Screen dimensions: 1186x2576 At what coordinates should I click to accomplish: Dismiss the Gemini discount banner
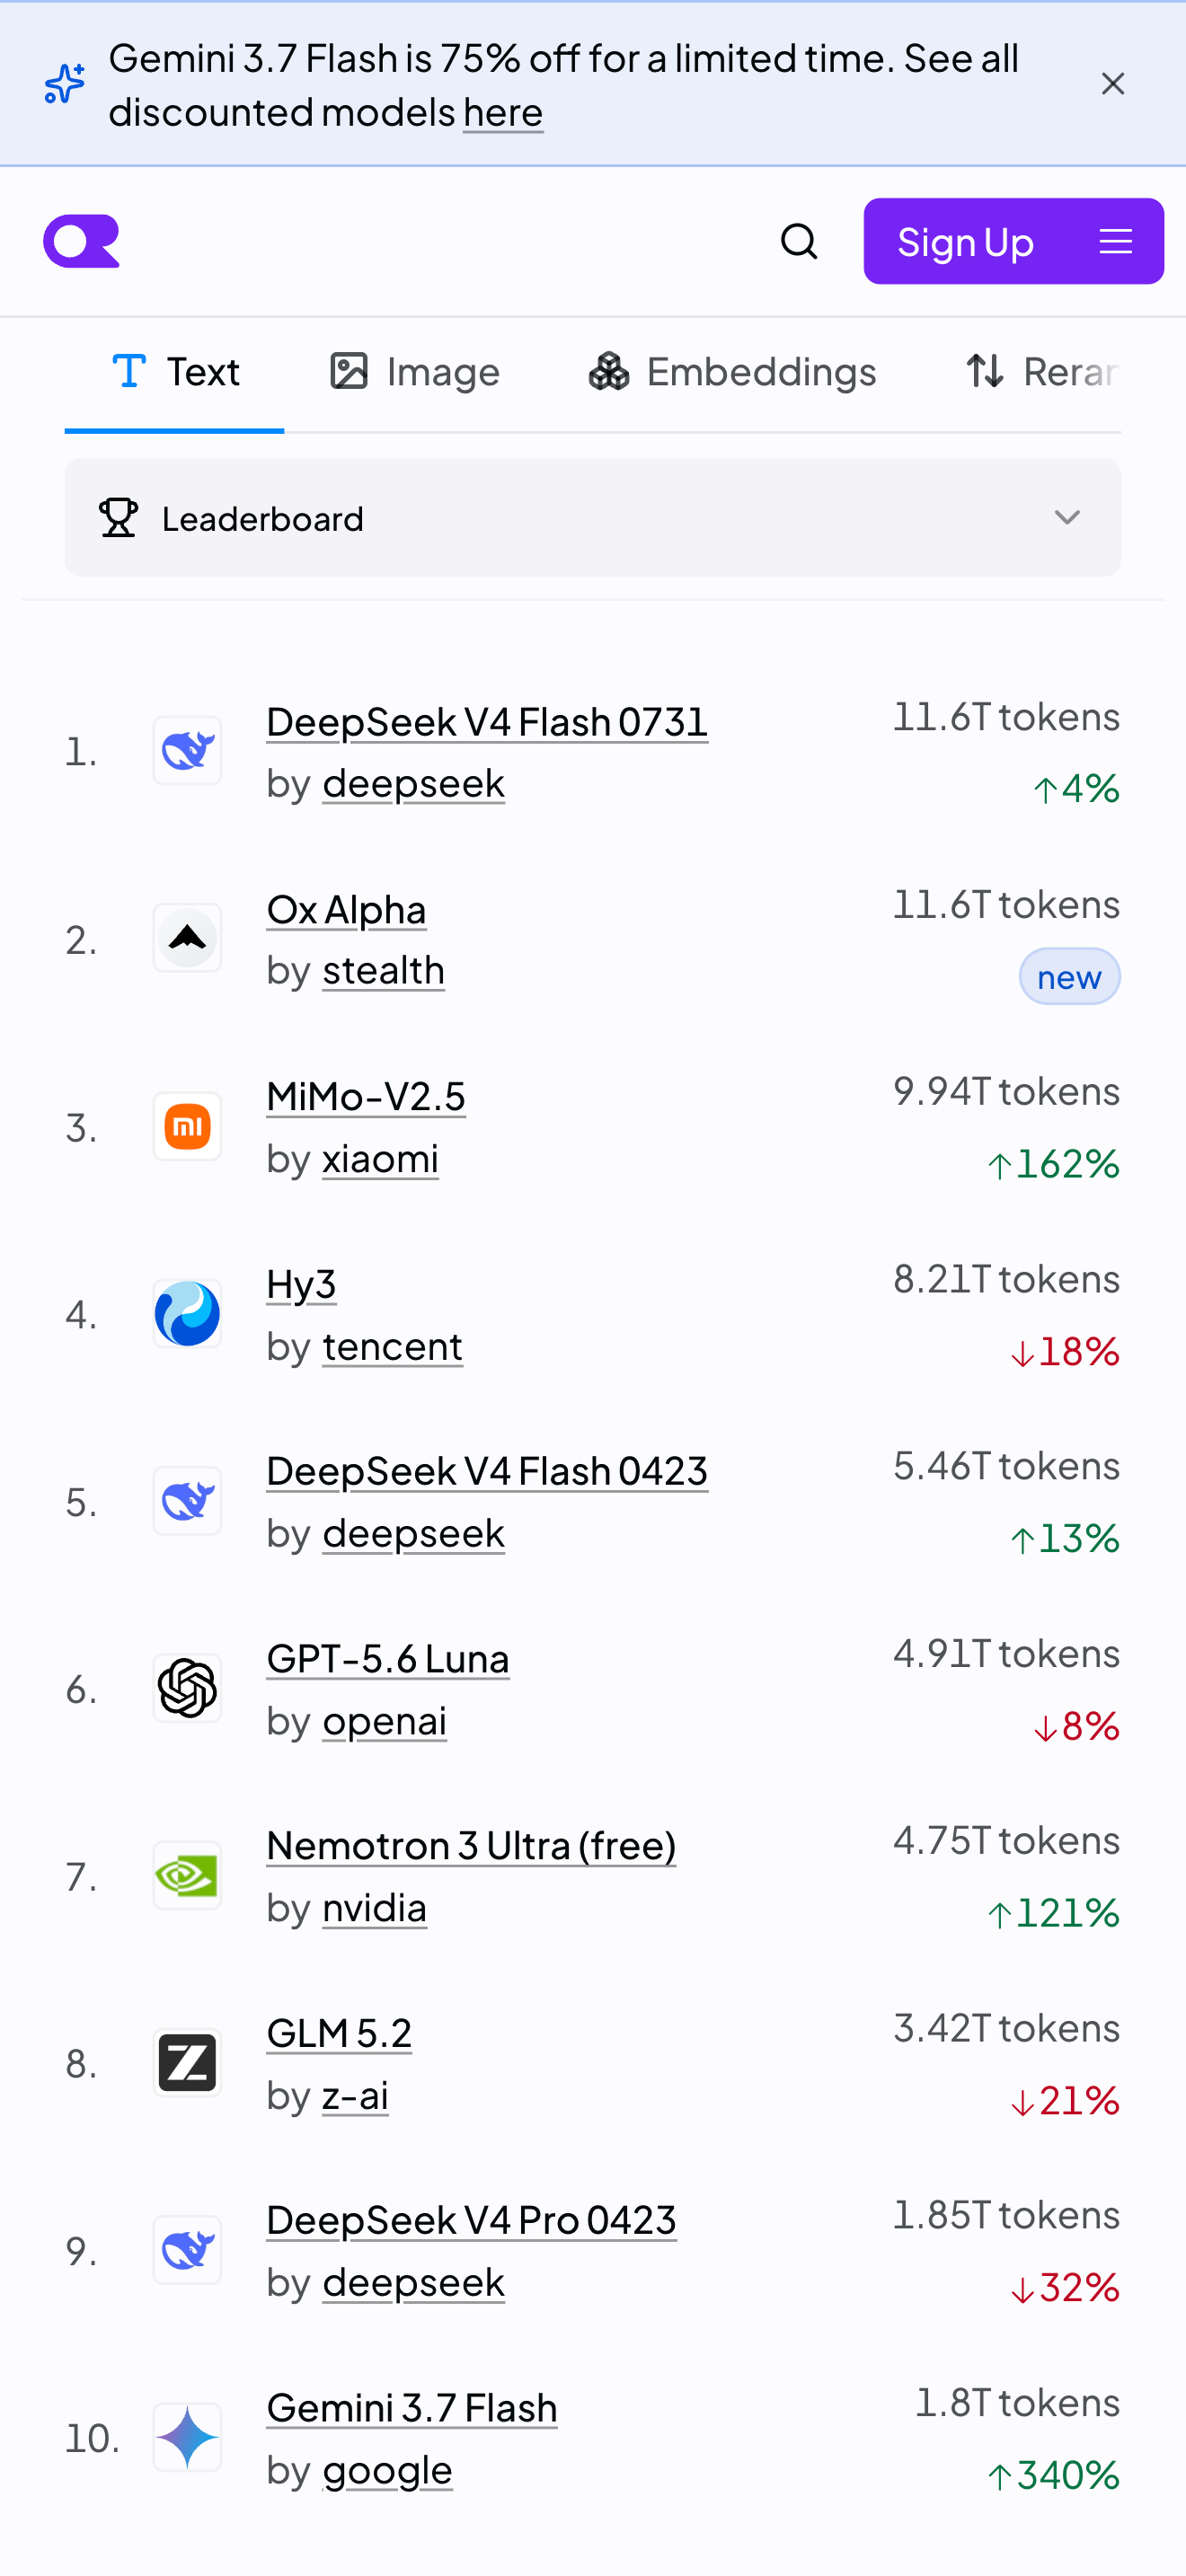click(x=1112, y=84)
